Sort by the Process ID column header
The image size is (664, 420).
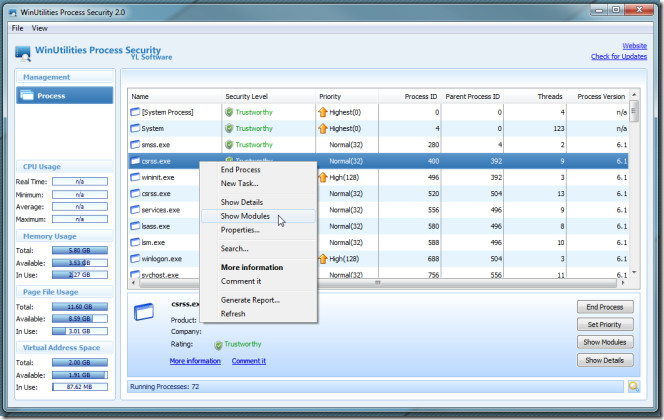(x=409, y=97)
